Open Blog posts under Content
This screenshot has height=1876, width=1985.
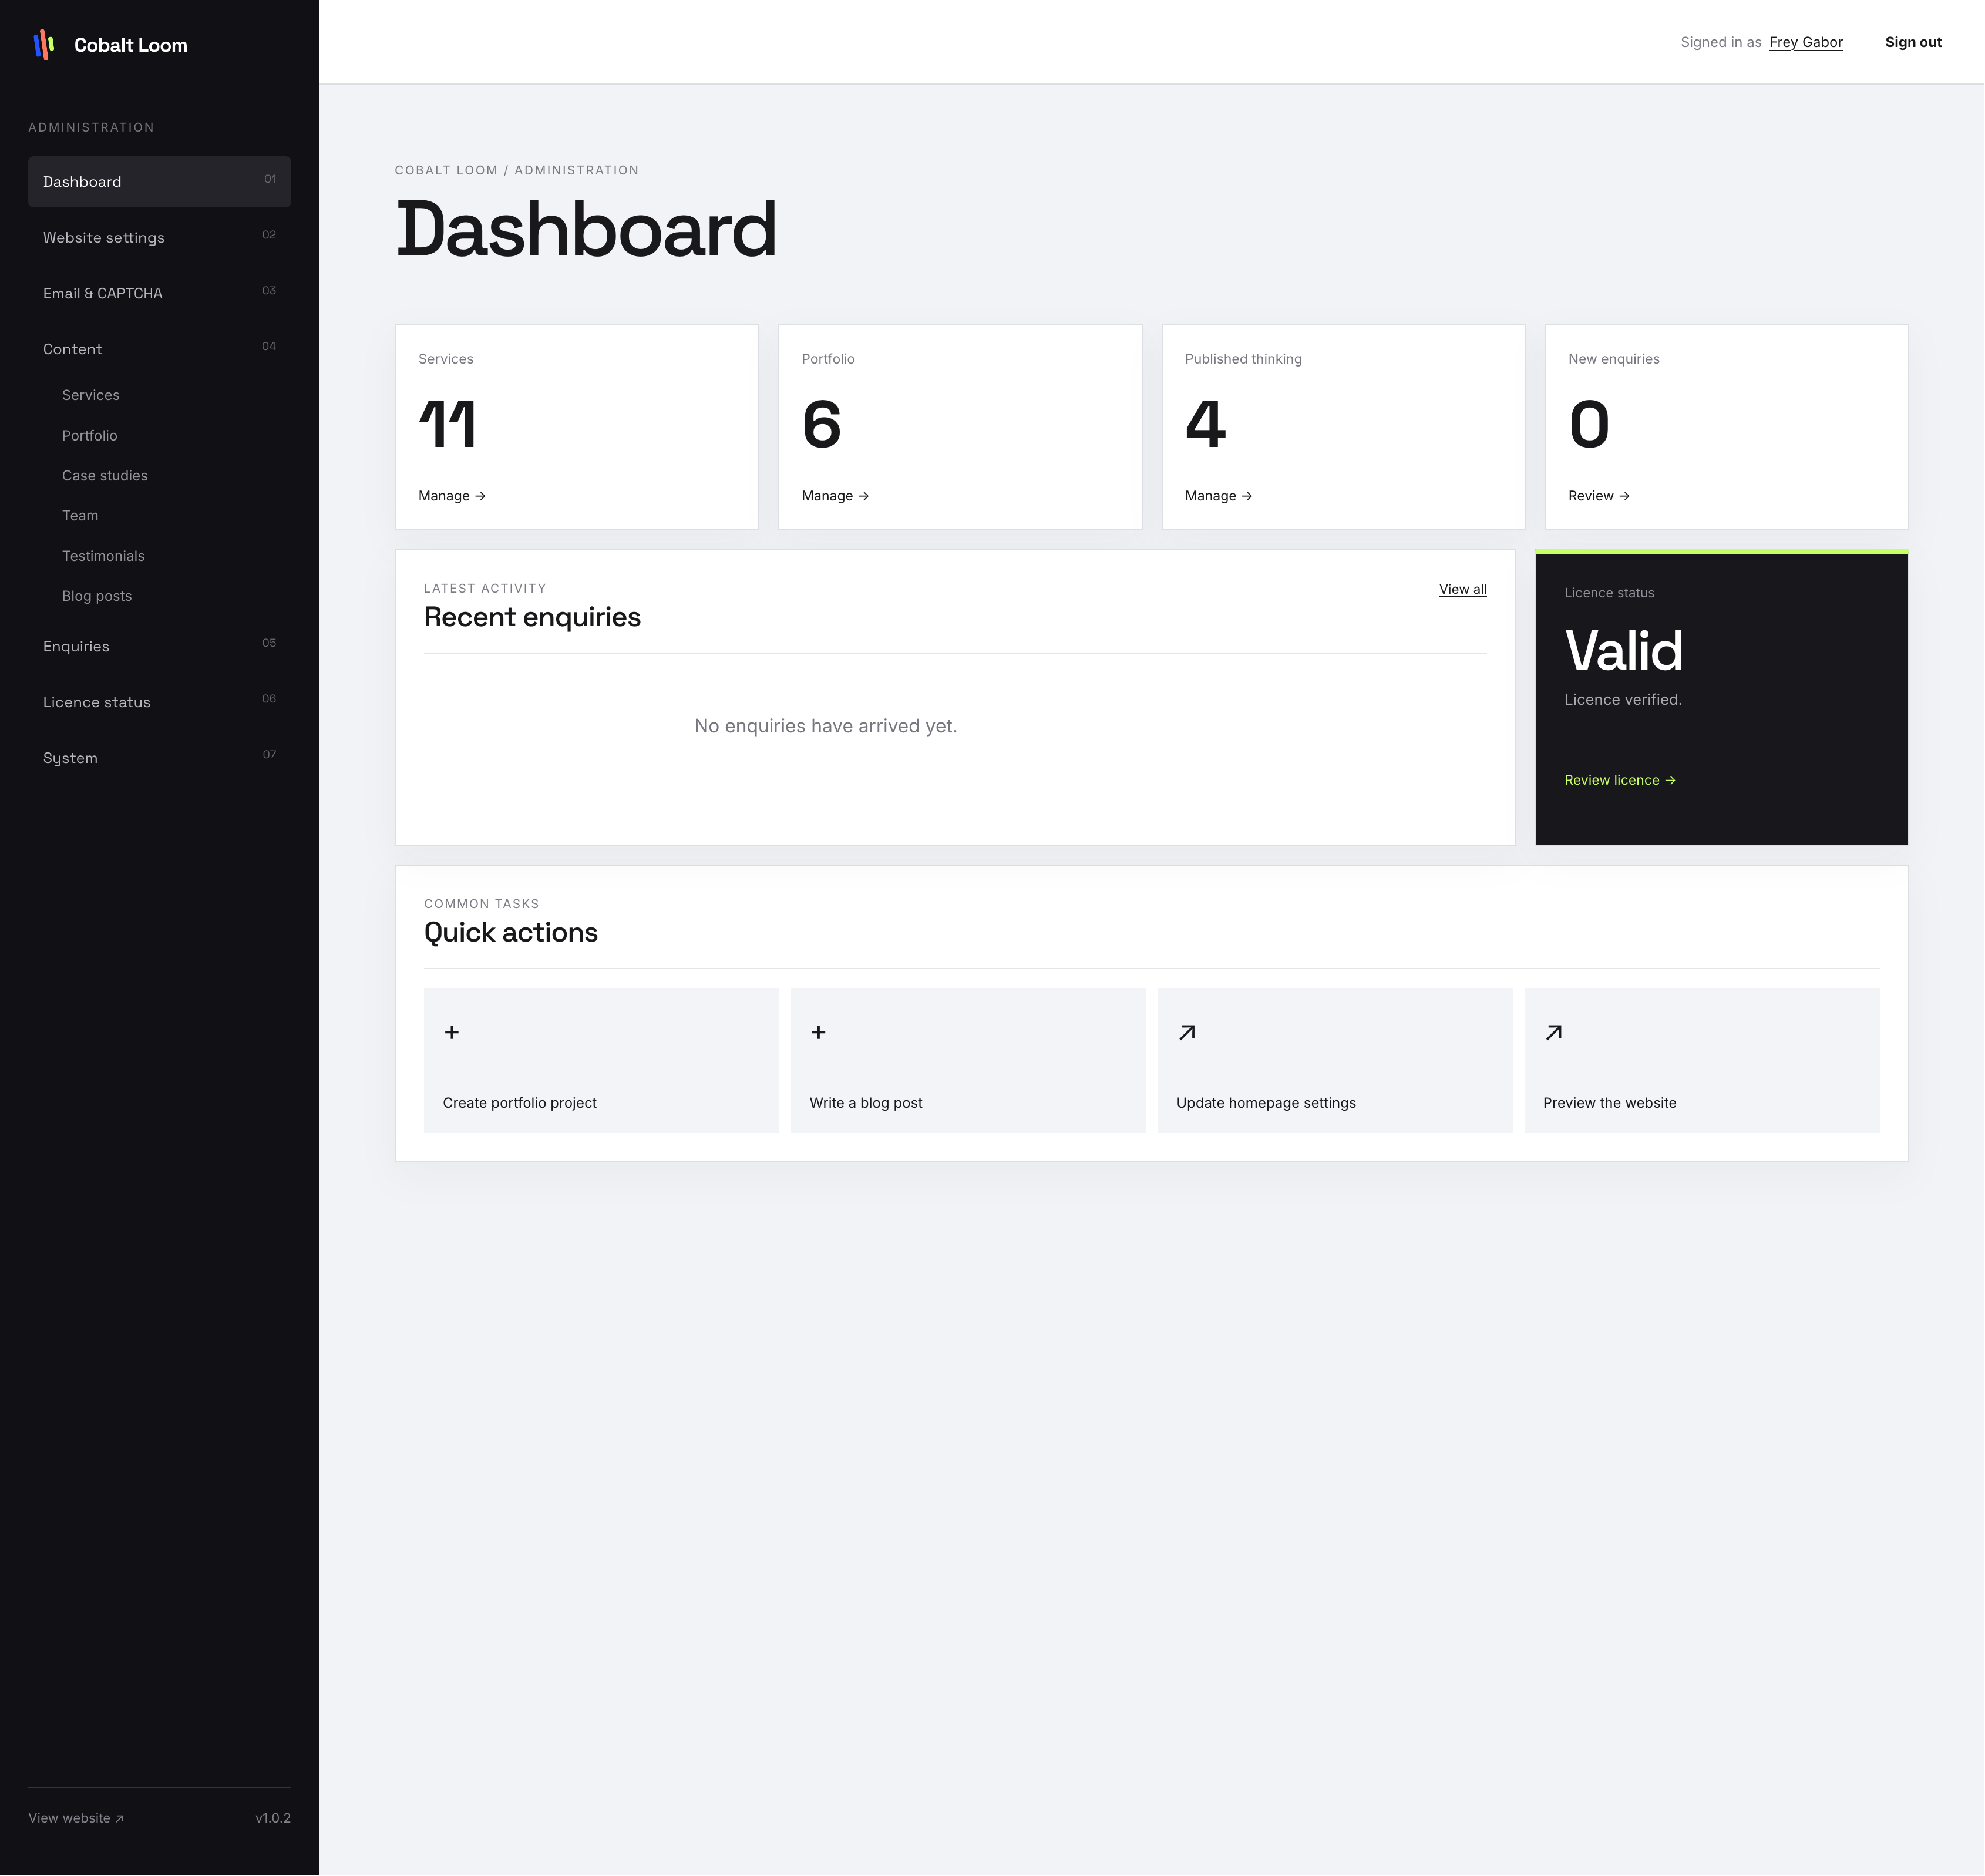97,596
